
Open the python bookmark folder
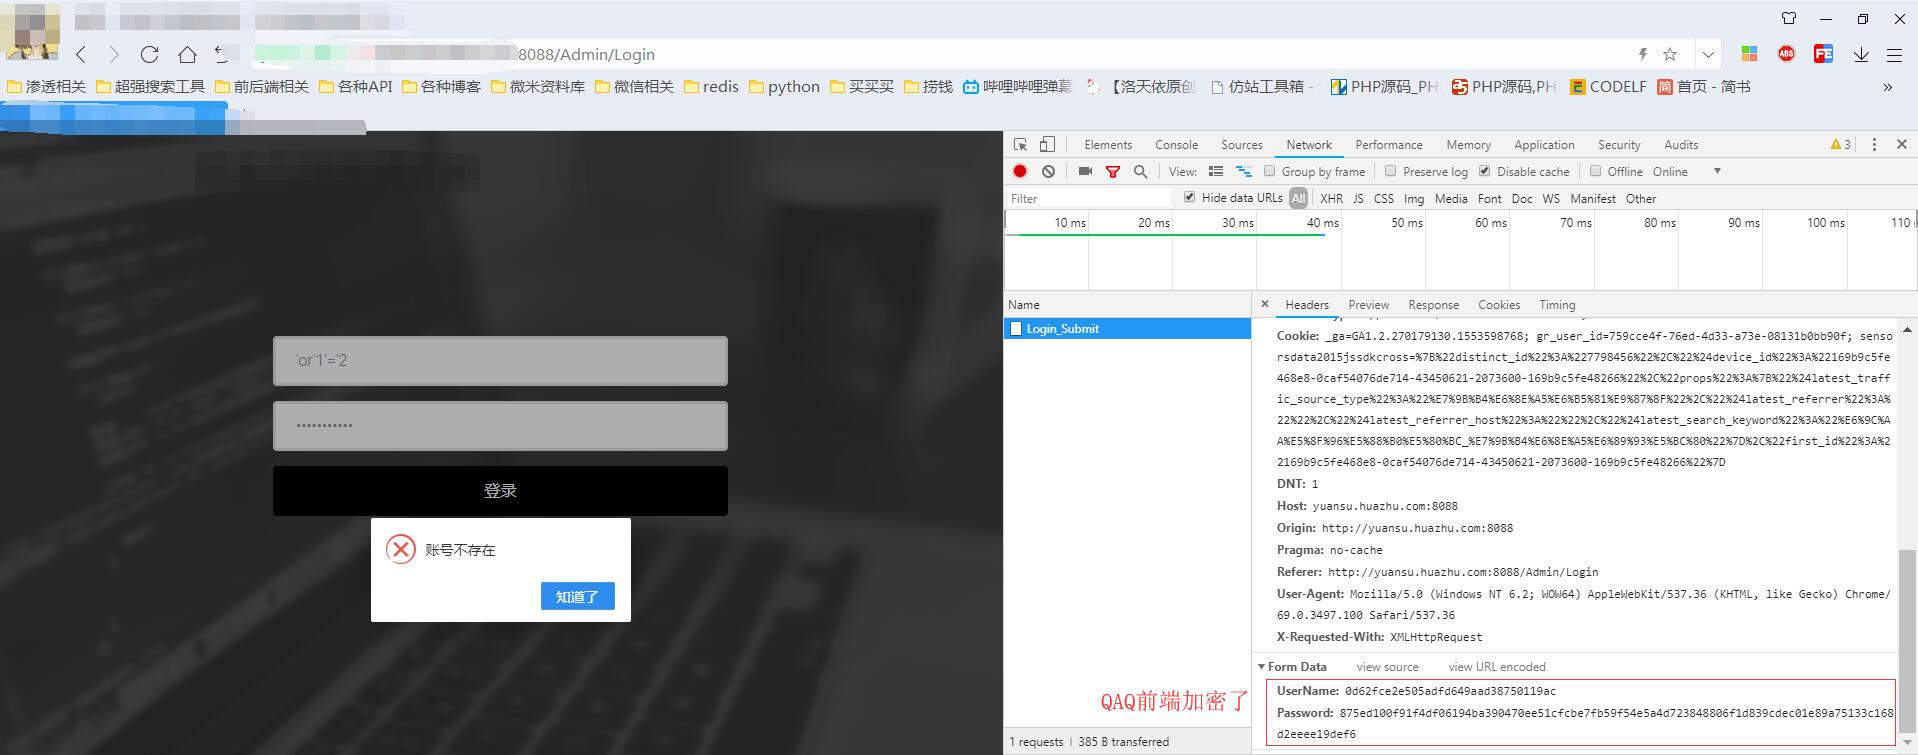[784, 87]
